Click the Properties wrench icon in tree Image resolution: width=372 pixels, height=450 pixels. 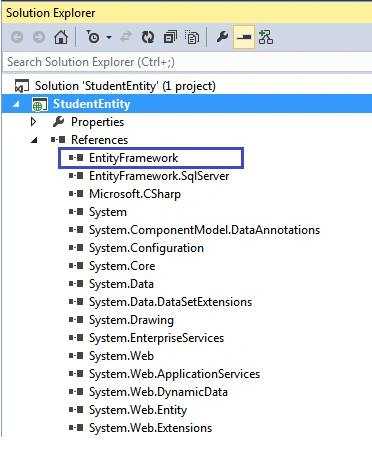coord(58,122)
